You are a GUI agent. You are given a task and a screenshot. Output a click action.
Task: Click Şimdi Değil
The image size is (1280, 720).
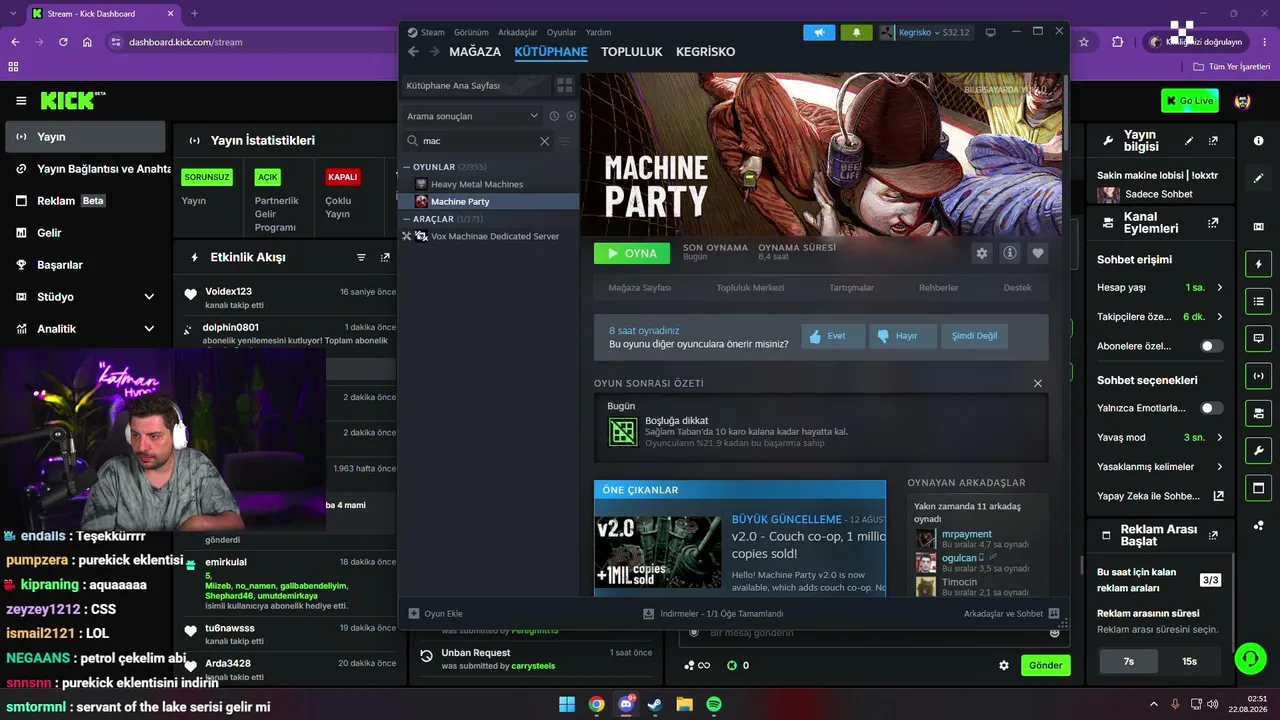pyautogui.click(x=974, y=336)
